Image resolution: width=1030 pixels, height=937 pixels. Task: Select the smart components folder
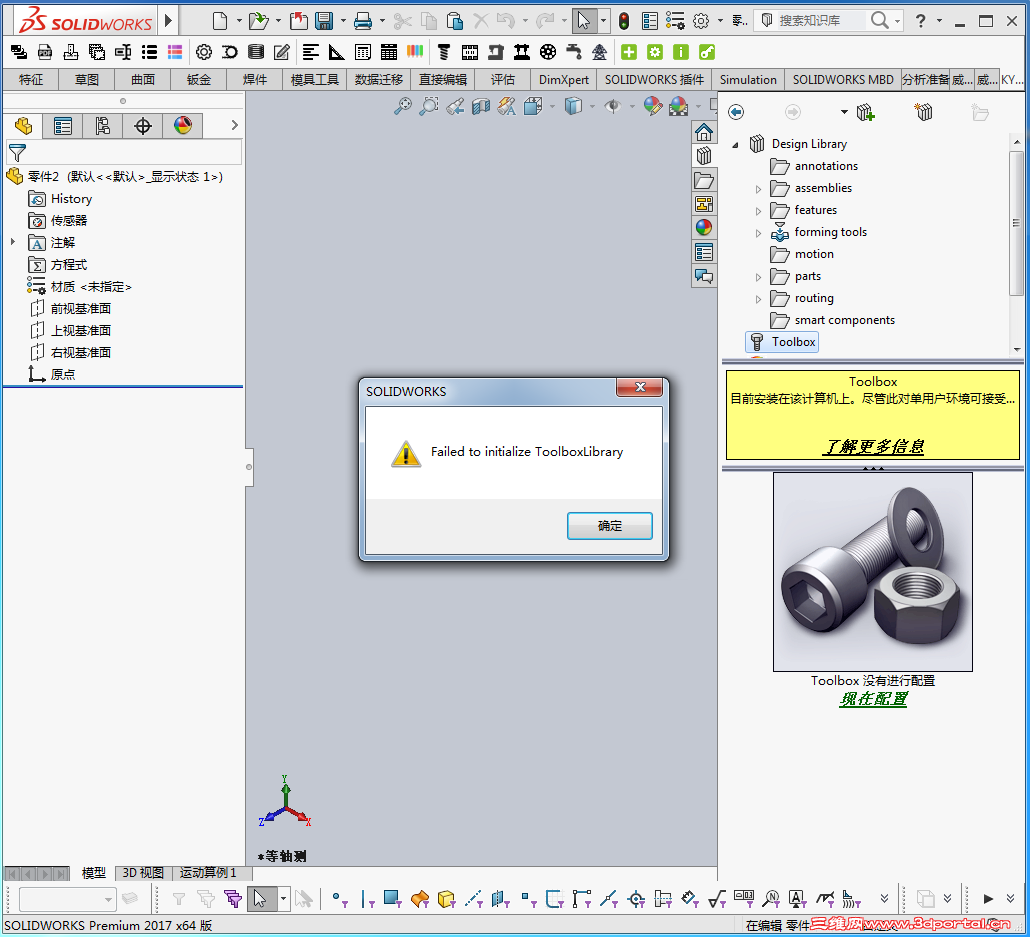[x=832, y=320]
